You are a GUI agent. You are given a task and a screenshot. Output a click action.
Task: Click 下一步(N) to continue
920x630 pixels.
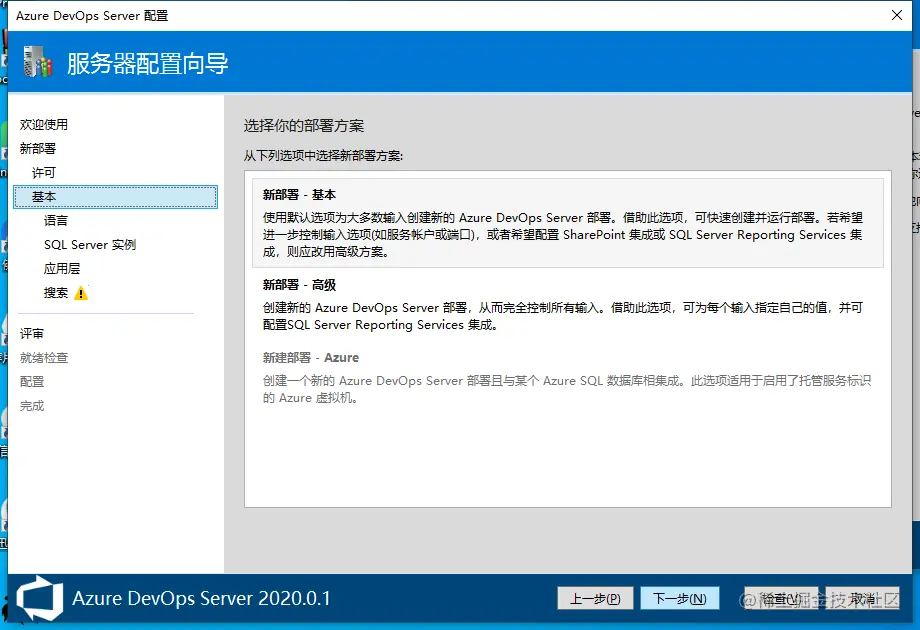click(x=679, y=598)
